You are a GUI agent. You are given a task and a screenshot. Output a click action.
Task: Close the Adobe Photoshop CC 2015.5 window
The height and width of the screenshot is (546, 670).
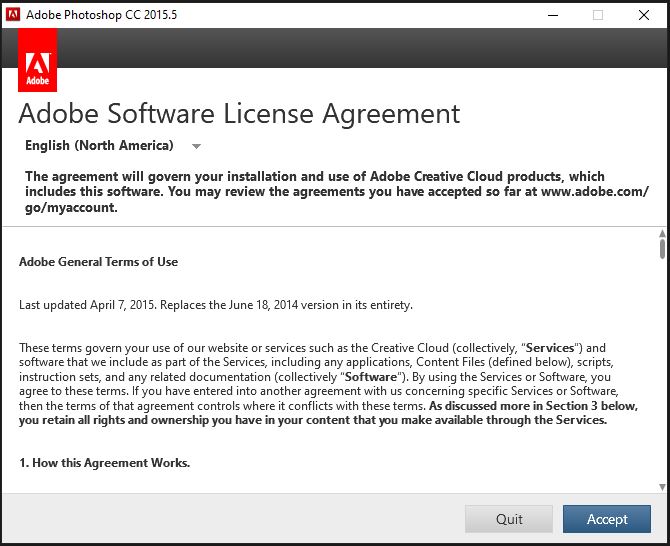pos(644,15)
